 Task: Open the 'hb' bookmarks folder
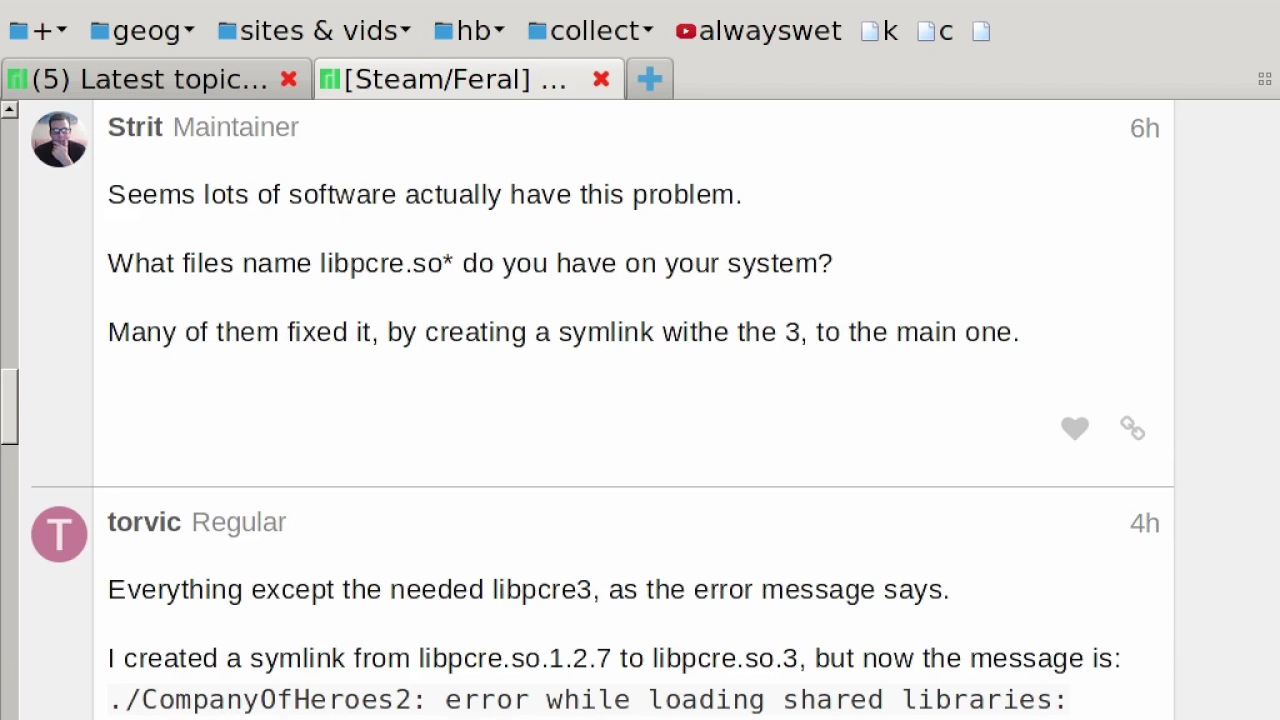[x=469, y=31]
